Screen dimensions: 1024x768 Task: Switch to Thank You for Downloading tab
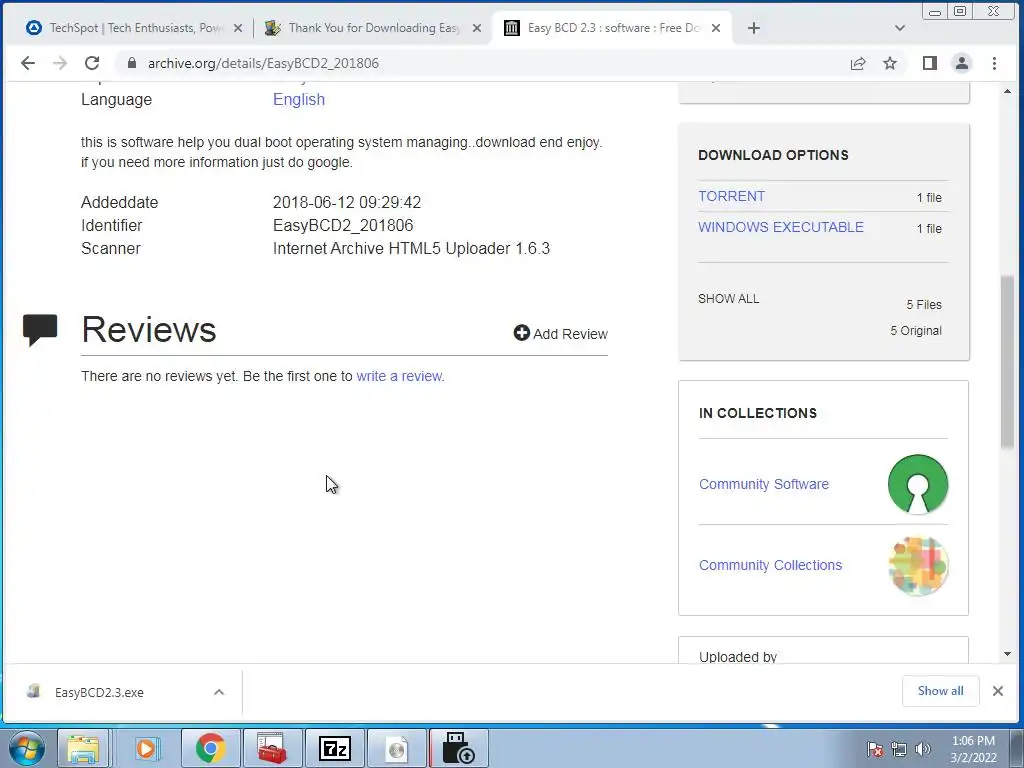click(374, 28)
